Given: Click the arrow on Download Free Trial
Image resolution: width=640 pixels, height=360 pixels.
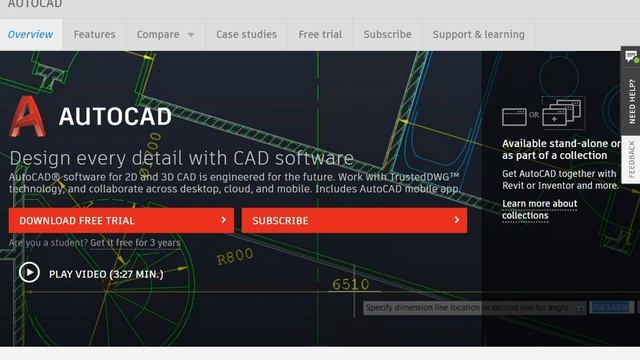Looking at the screenshot, I should click(x=223, y=220).
